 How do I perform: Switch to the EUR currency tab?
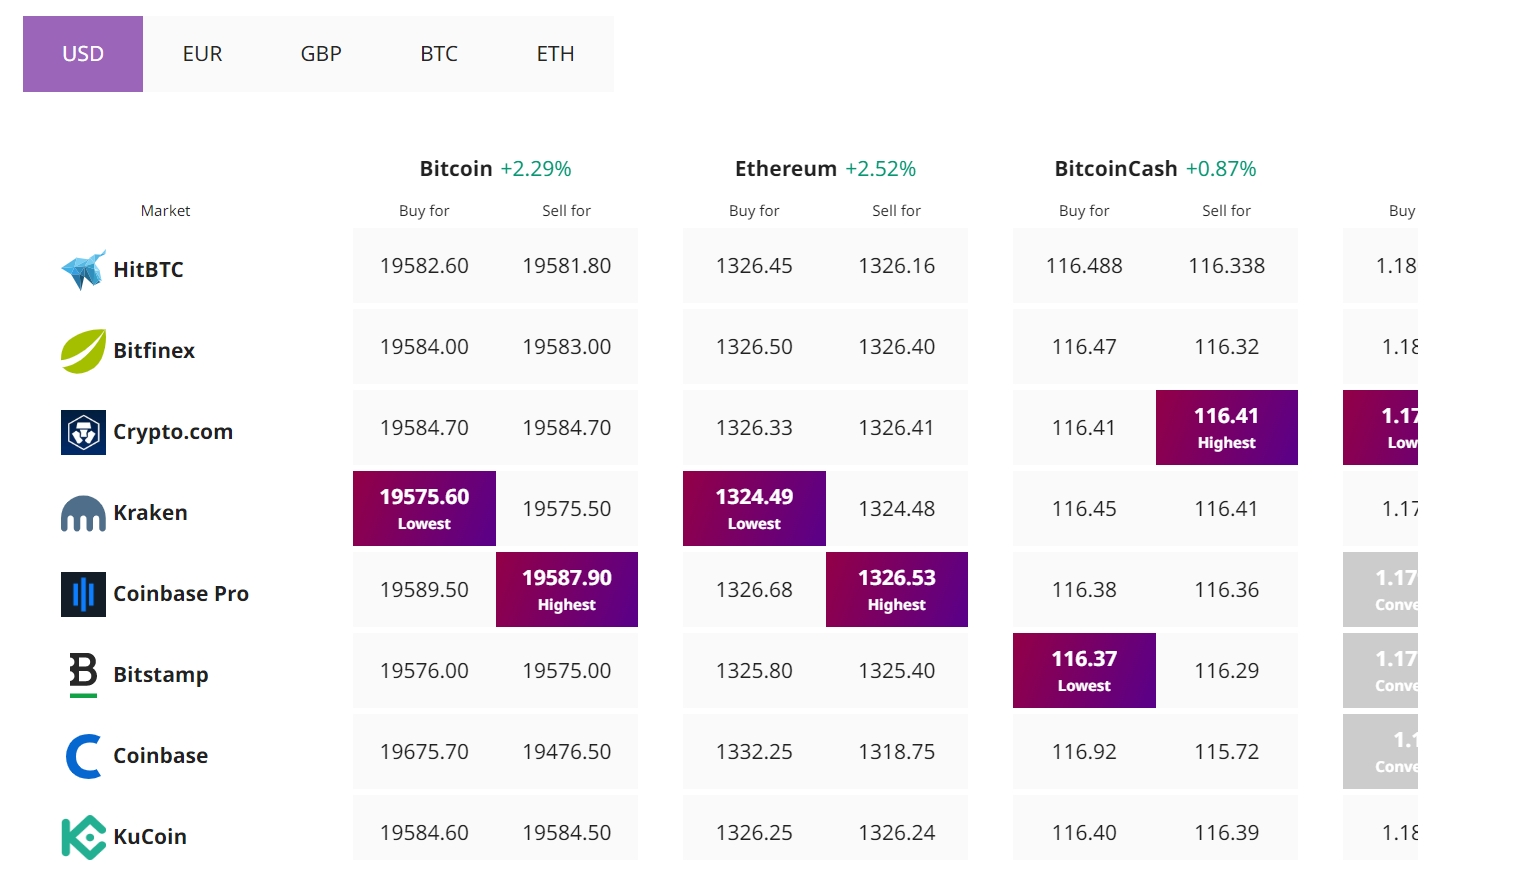(202, 54)
